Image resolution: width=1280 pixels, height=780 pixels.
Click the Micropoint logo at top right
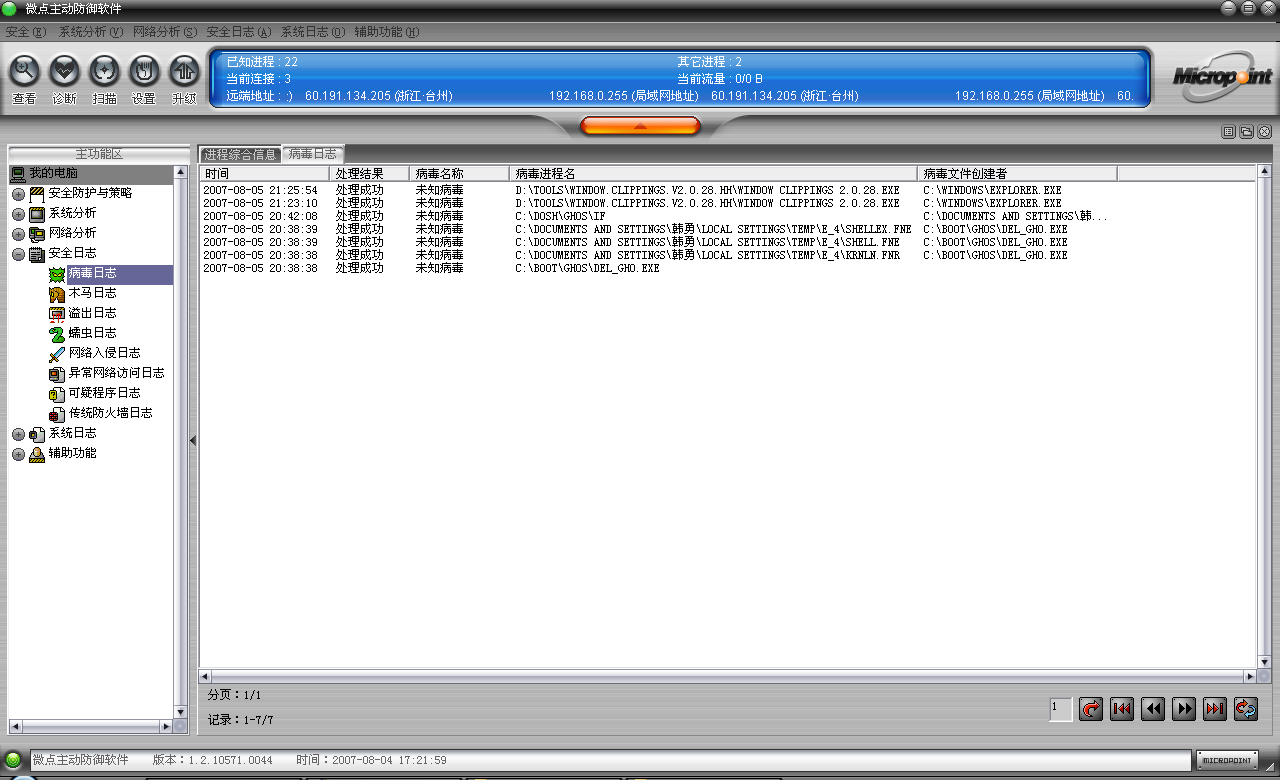pos(1224,79)
